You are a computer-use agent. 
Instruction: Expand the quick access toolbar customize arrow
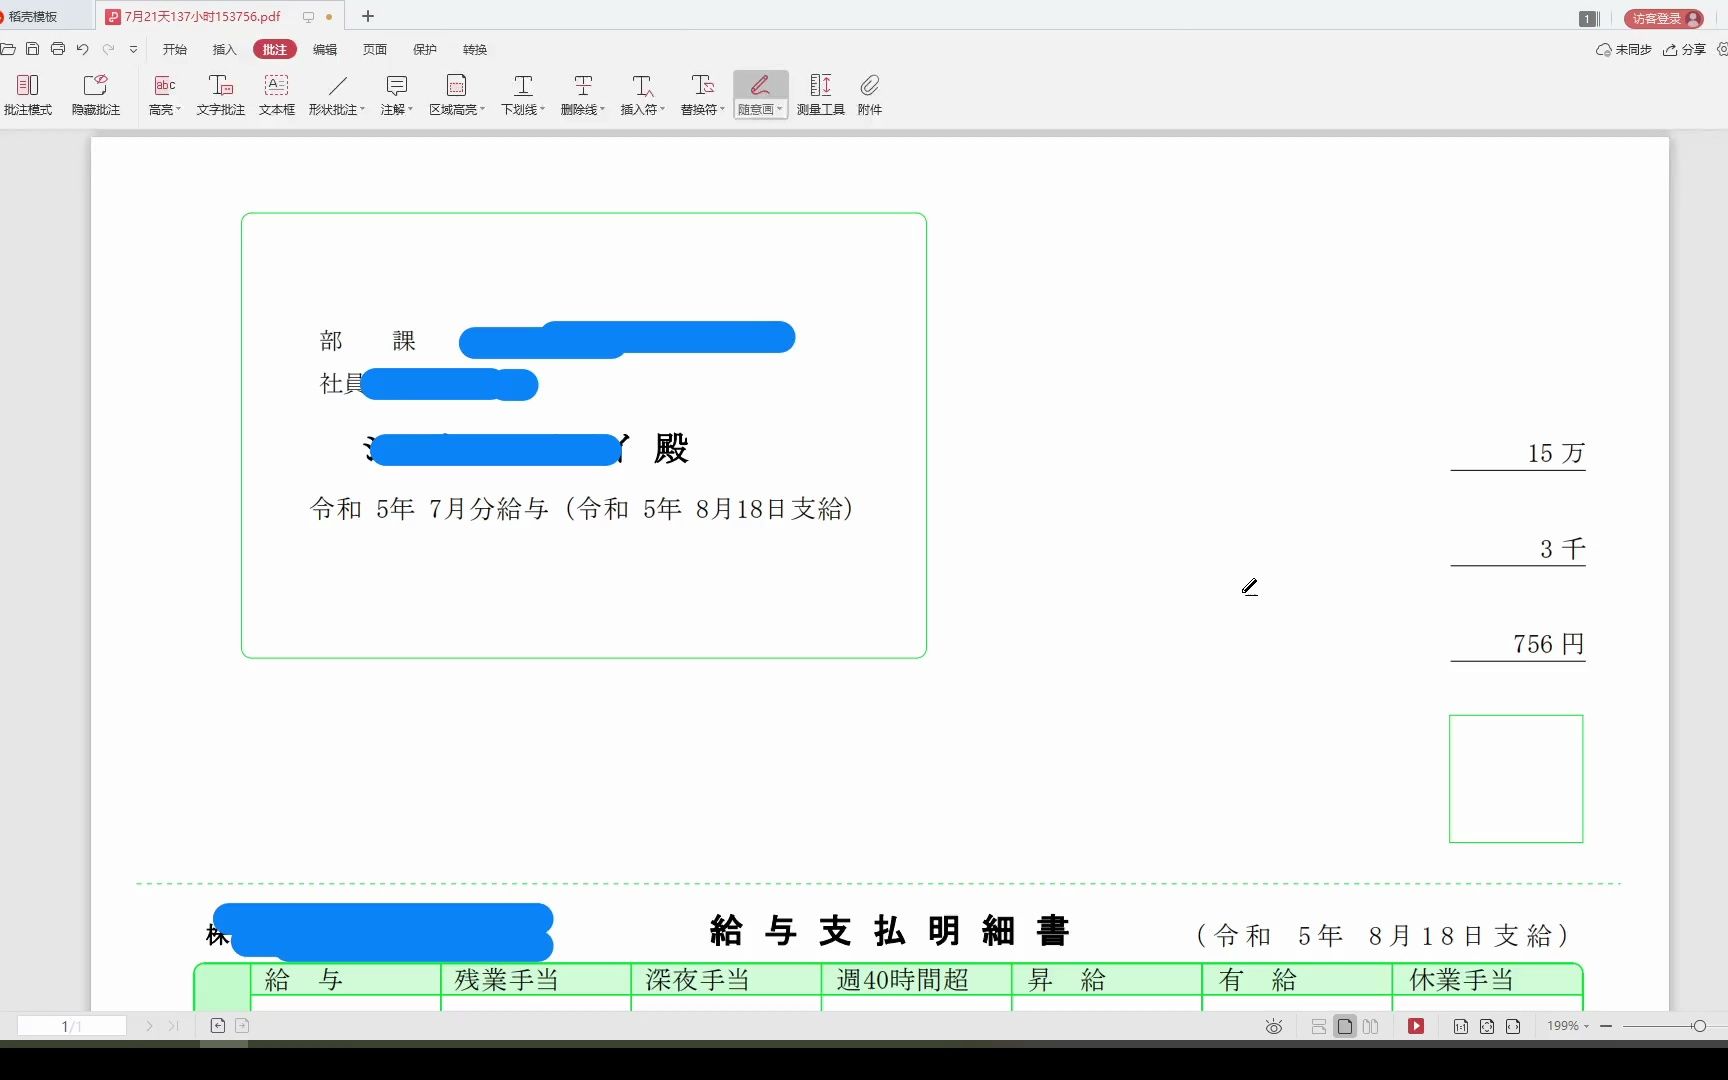click(133, 49)
